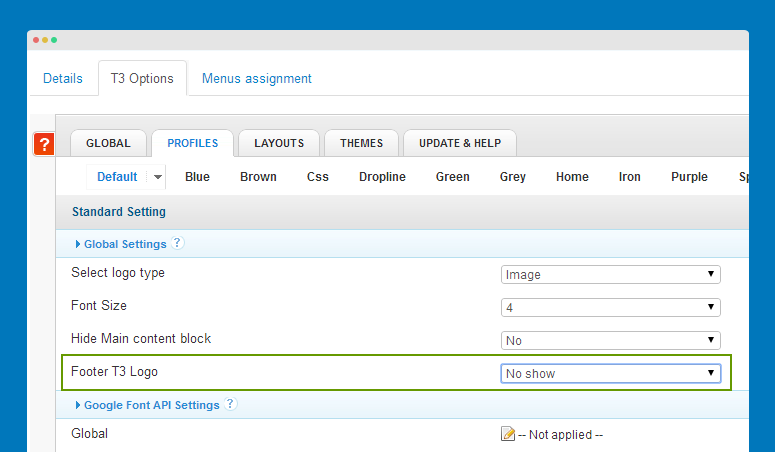775x452 pixels.
Task: Open the Default profile dropdown arrow
Action: (158, 177)
